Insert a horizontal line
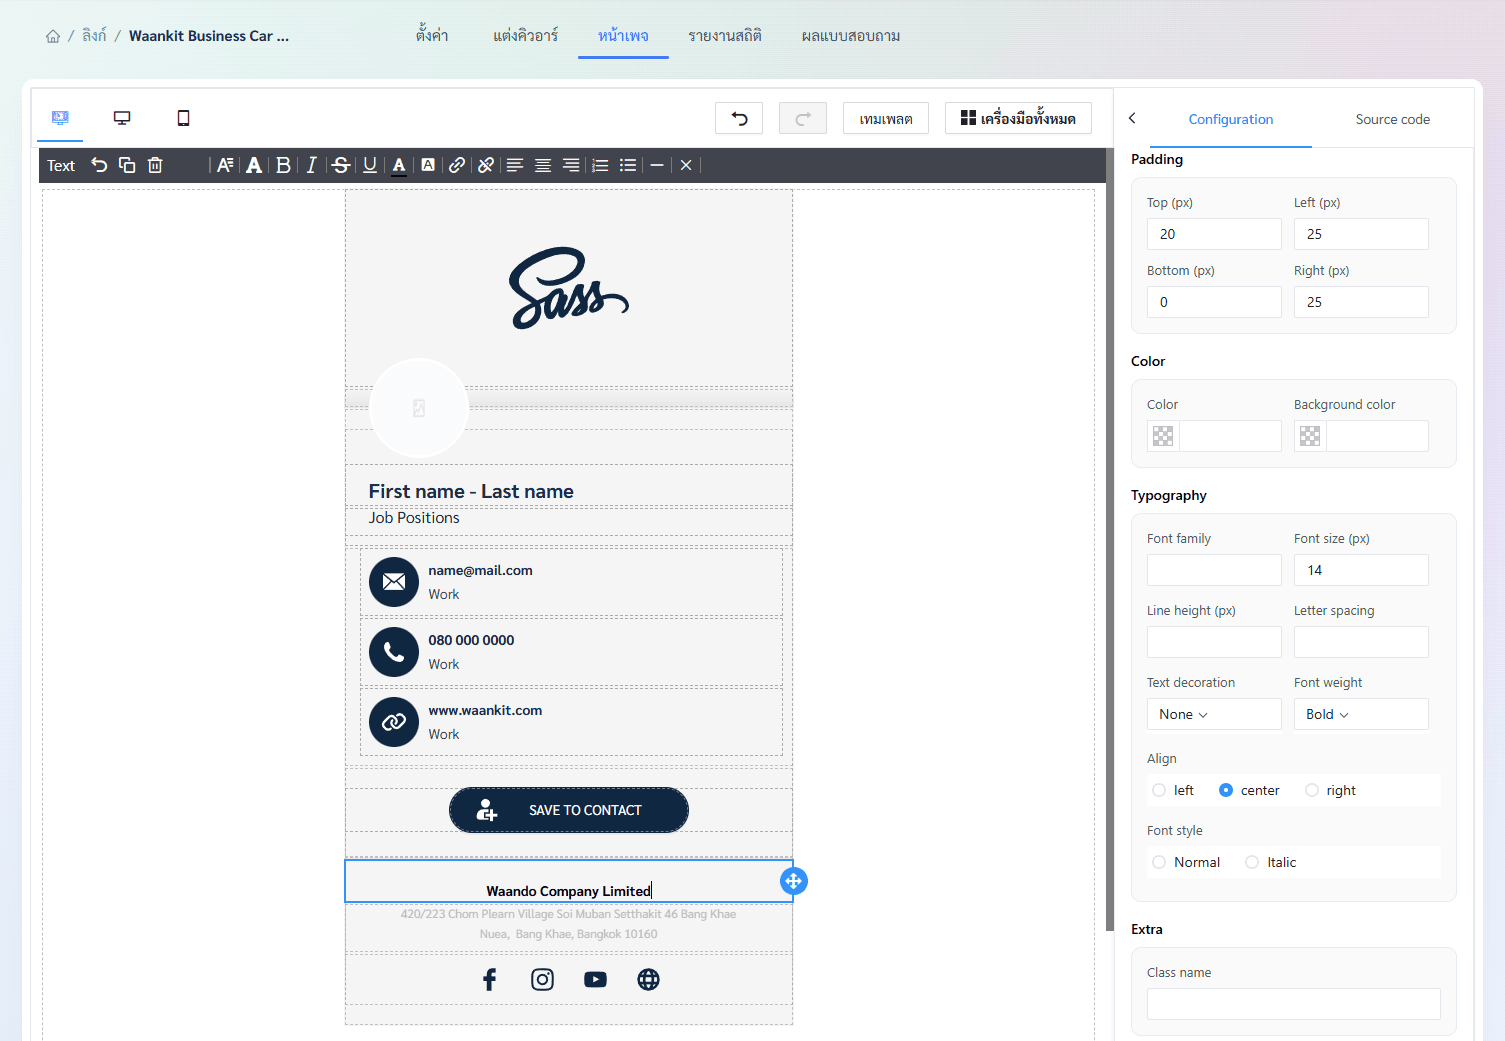Image resolution: width=1505 pixels, height=1041 pixels. click(657, 165)
